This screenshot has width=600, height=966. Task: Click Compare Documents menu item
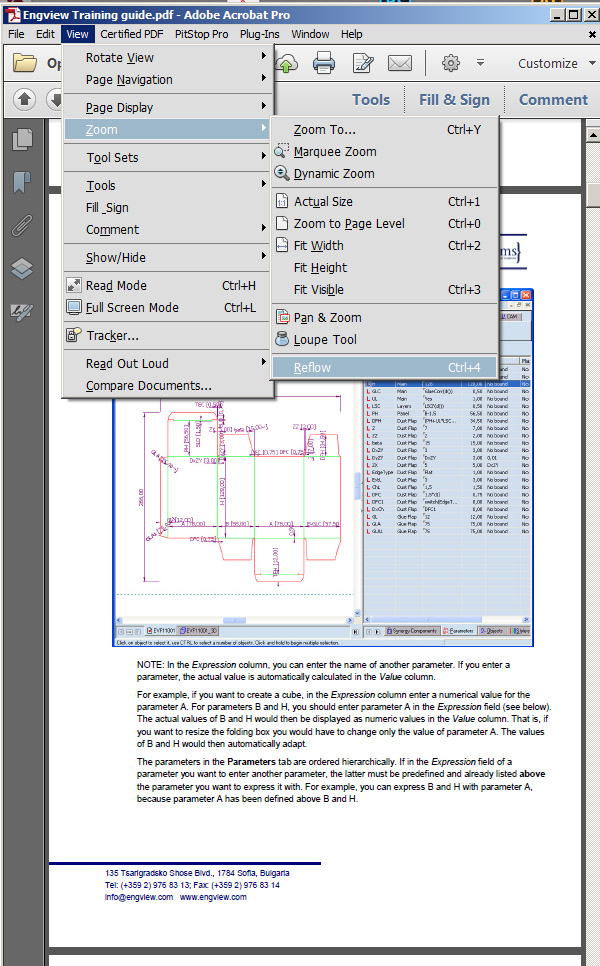[x=166, y=386]
